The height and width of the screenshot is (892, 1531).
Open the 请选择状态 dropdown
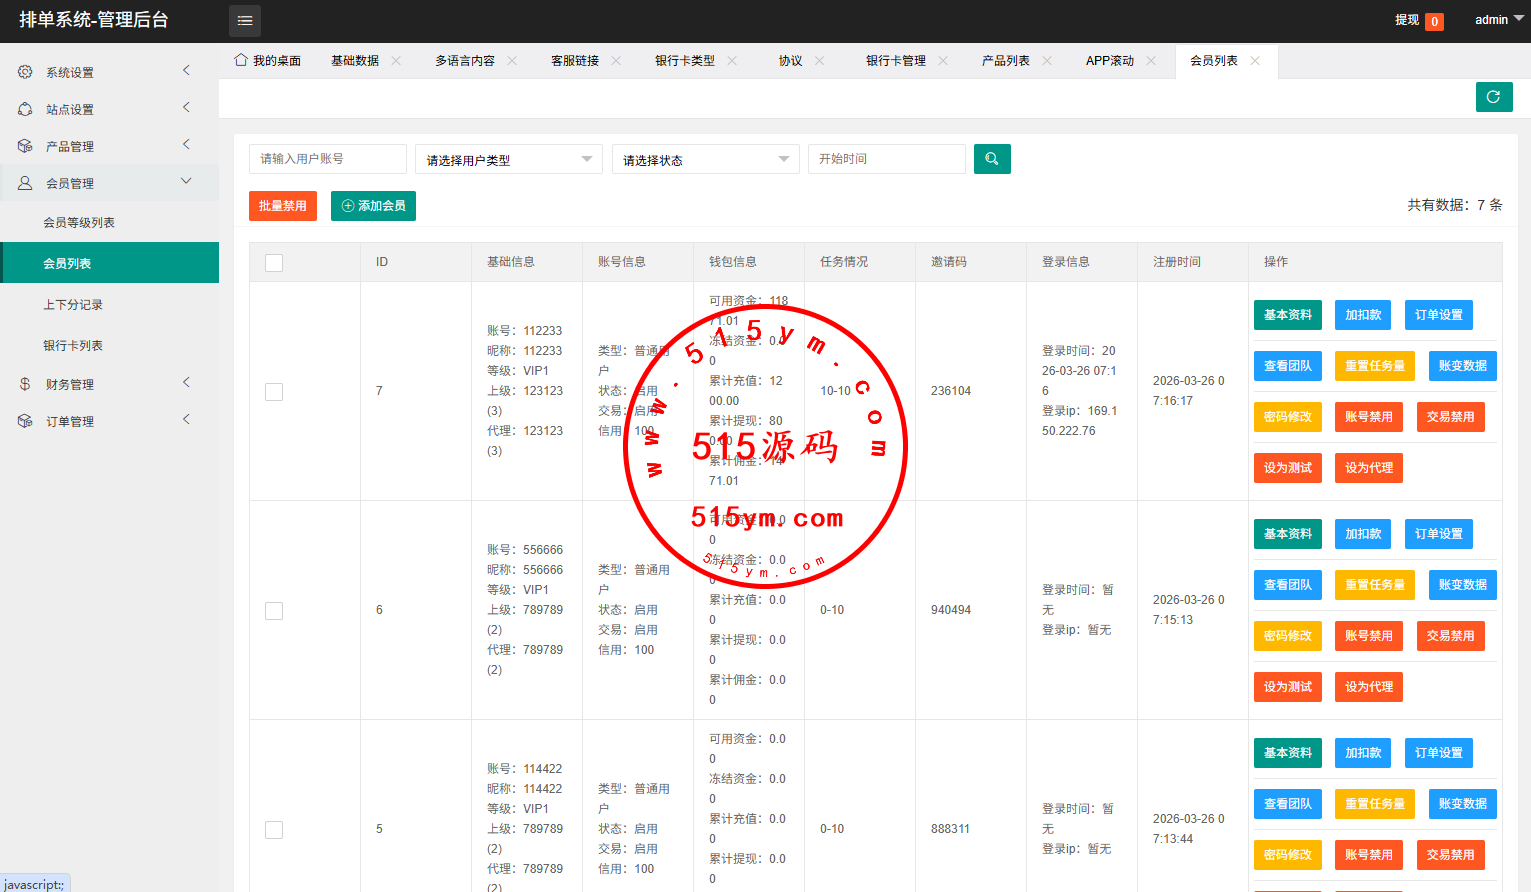(x=705, y=160)
